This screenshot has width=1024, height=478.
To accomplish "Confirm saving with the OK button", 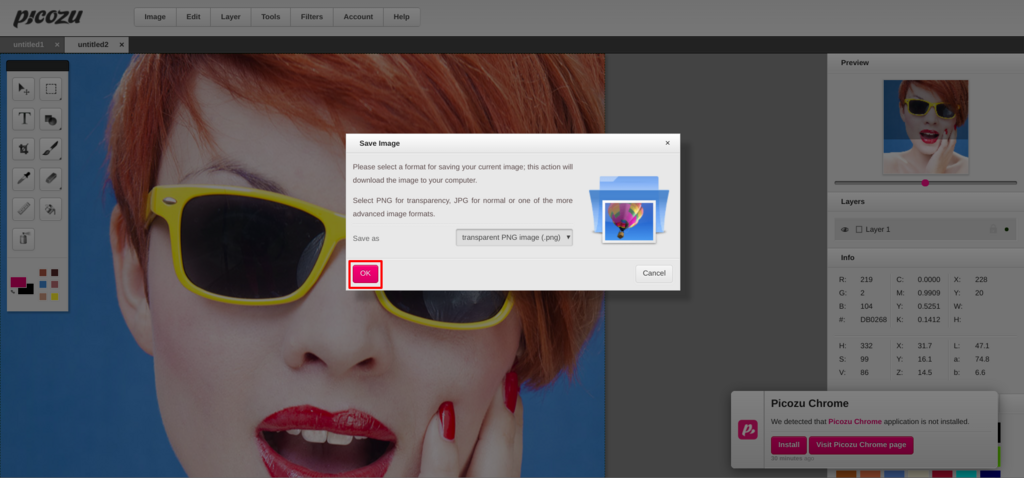I will [365, 274].
